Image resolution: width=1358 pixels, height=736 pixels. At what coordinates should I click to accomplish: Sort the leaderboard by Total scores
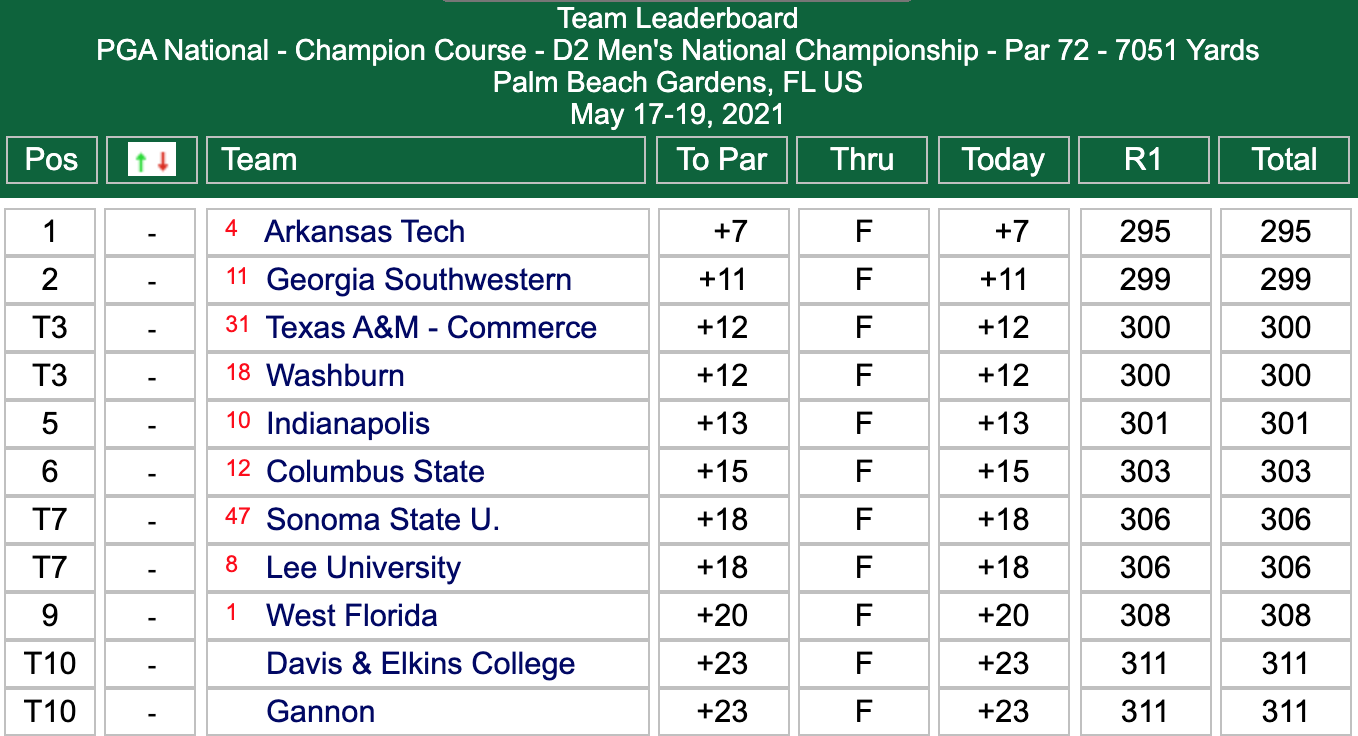point(1284,159)
